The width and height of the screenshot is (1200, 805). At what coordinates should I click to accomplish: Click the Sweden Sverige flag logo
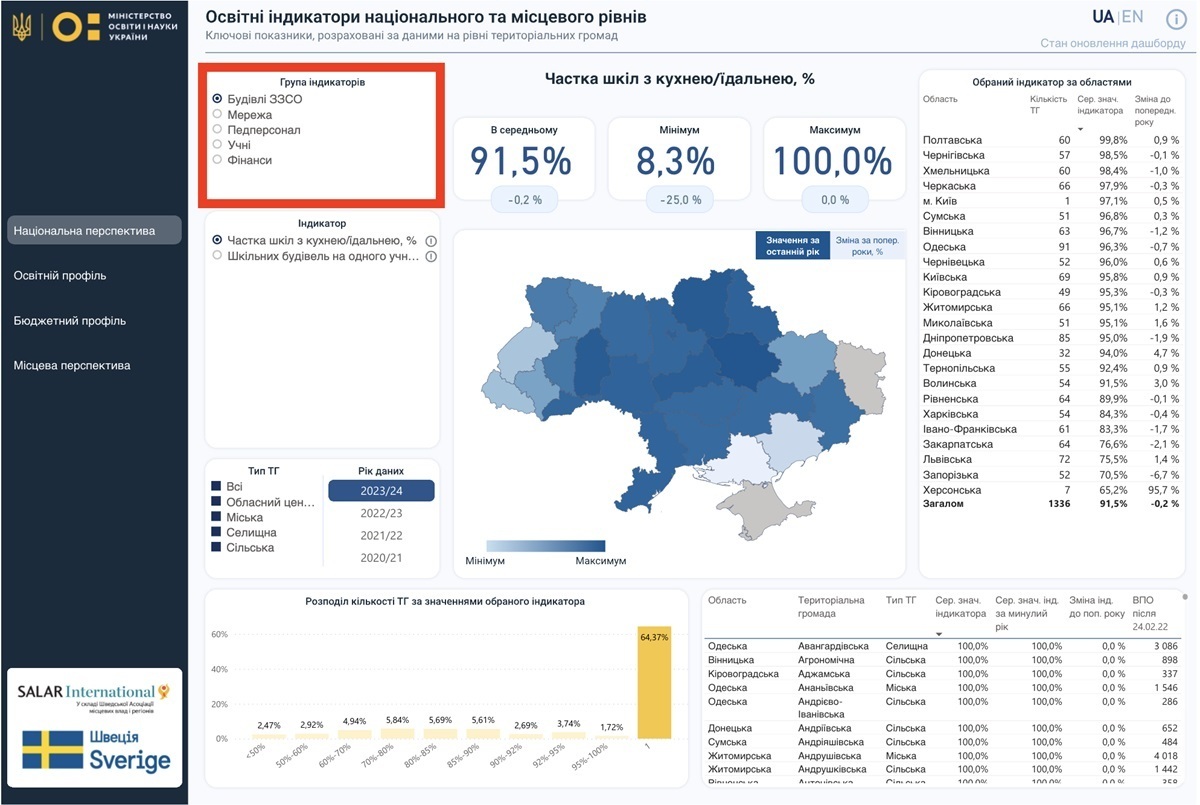coord(94,751)
